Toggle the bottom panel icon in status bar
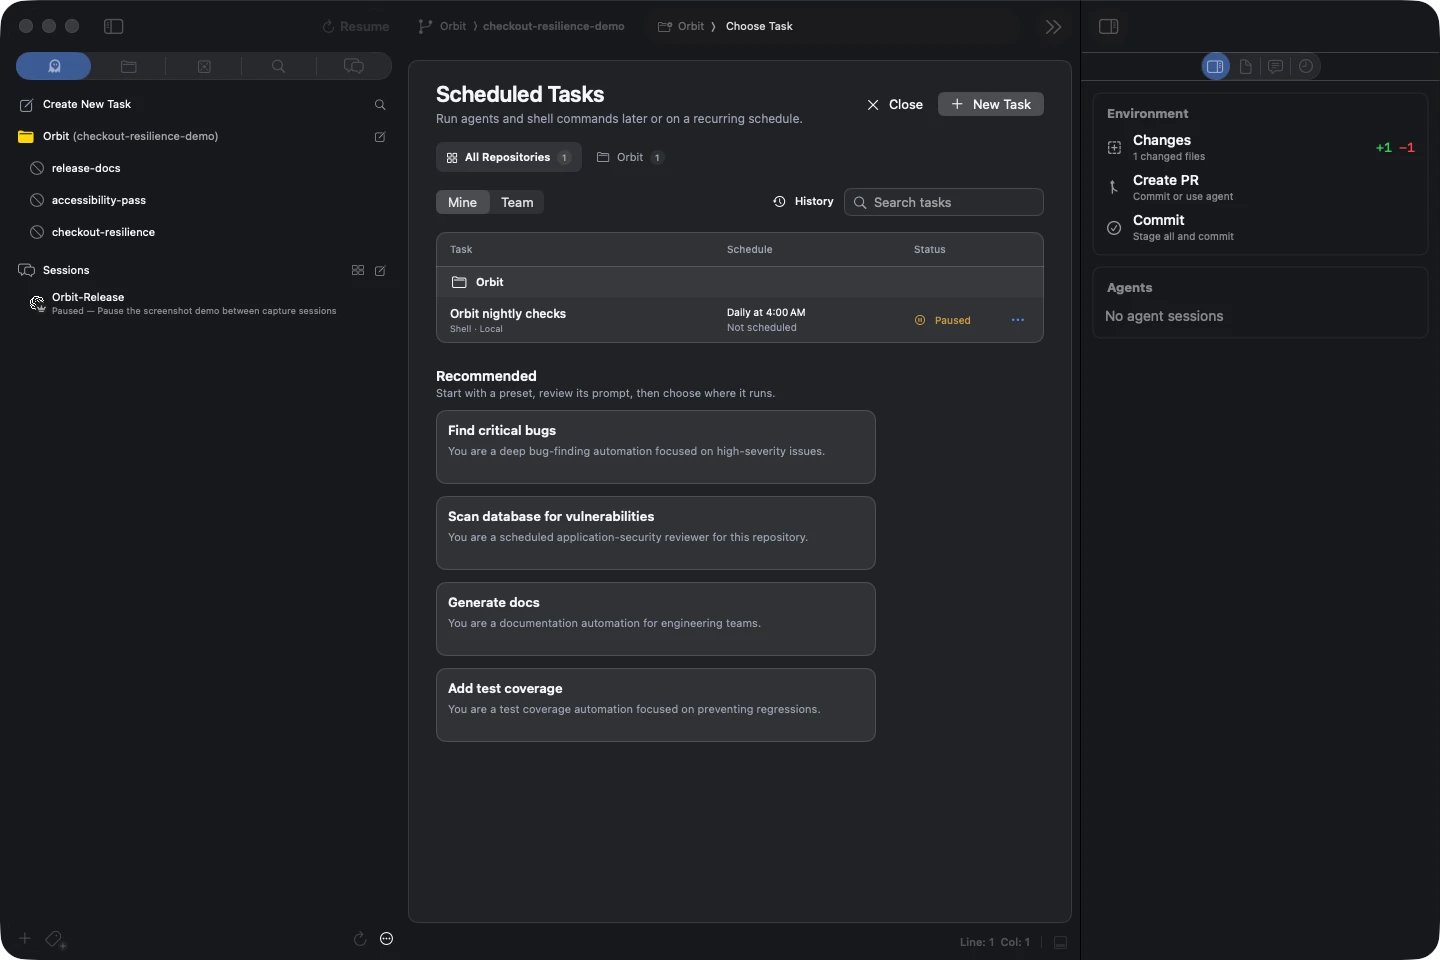Screen dimensions: 1440x960 pyautogui.click(x=1061, y=942)
